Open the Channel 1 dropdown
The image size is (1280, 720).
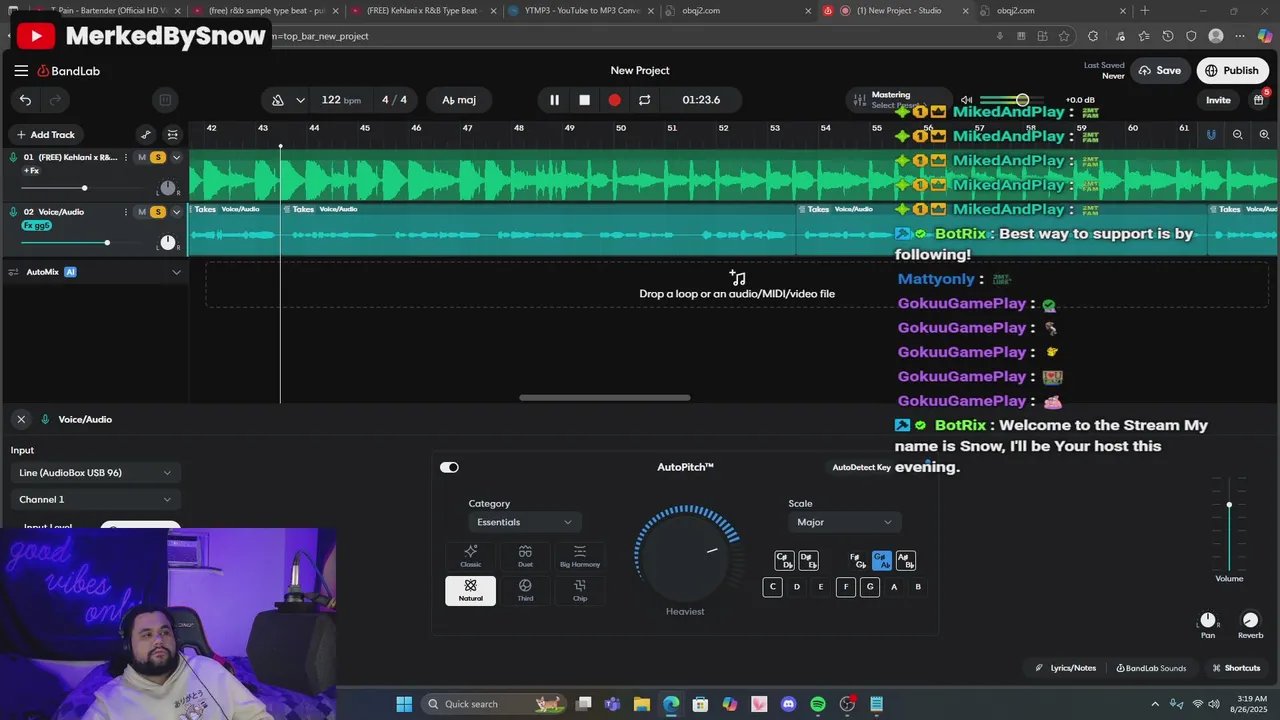(x=95, y=500)
